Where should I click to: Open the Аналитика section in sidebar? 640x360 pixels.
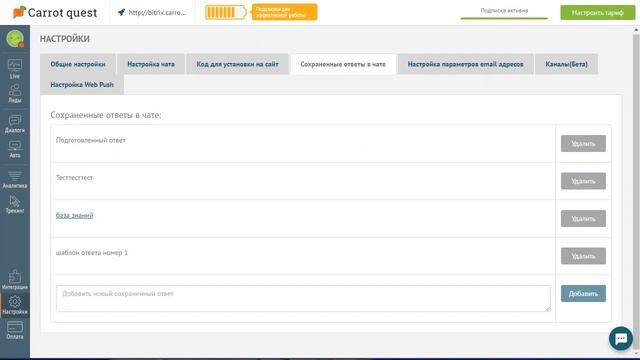point(15,180)
